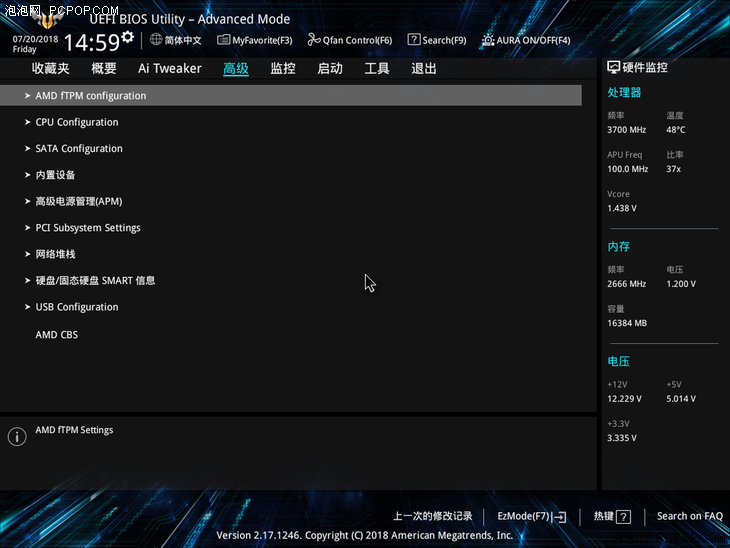
Task: Open AMD fTPM configuration entry
Action: coord(291,95)
